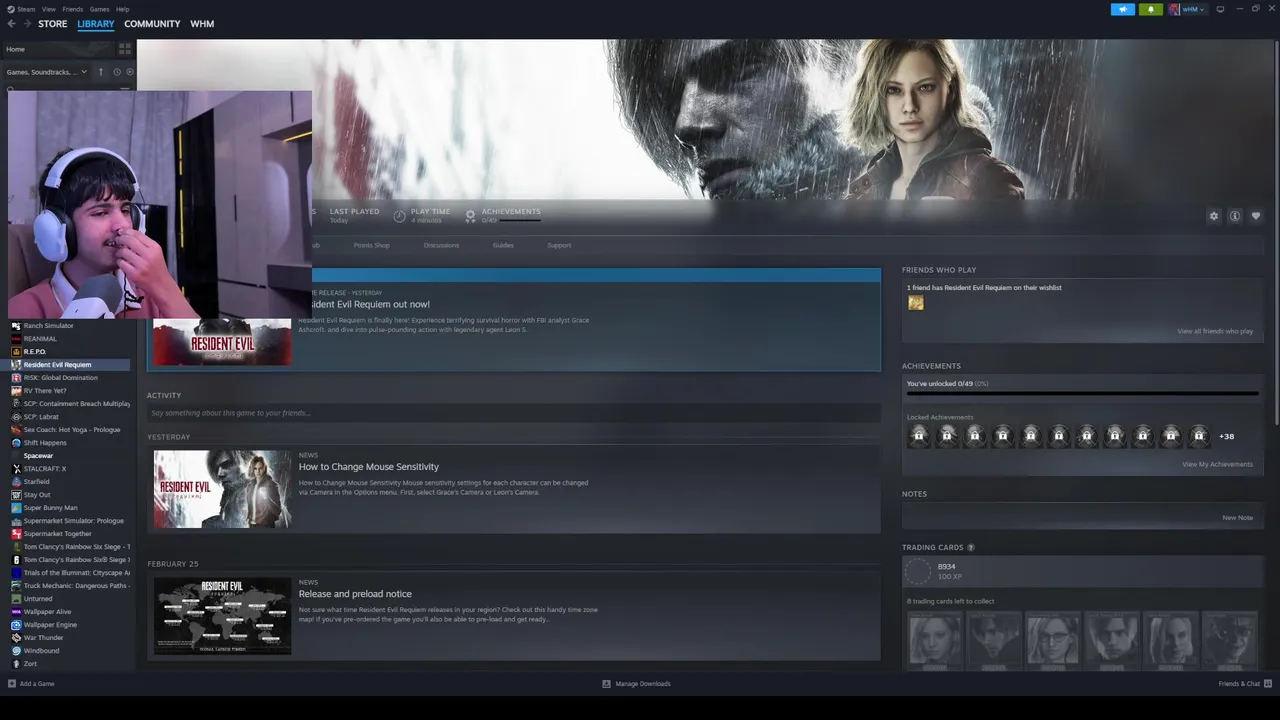Open the Discussions tab

441,245
